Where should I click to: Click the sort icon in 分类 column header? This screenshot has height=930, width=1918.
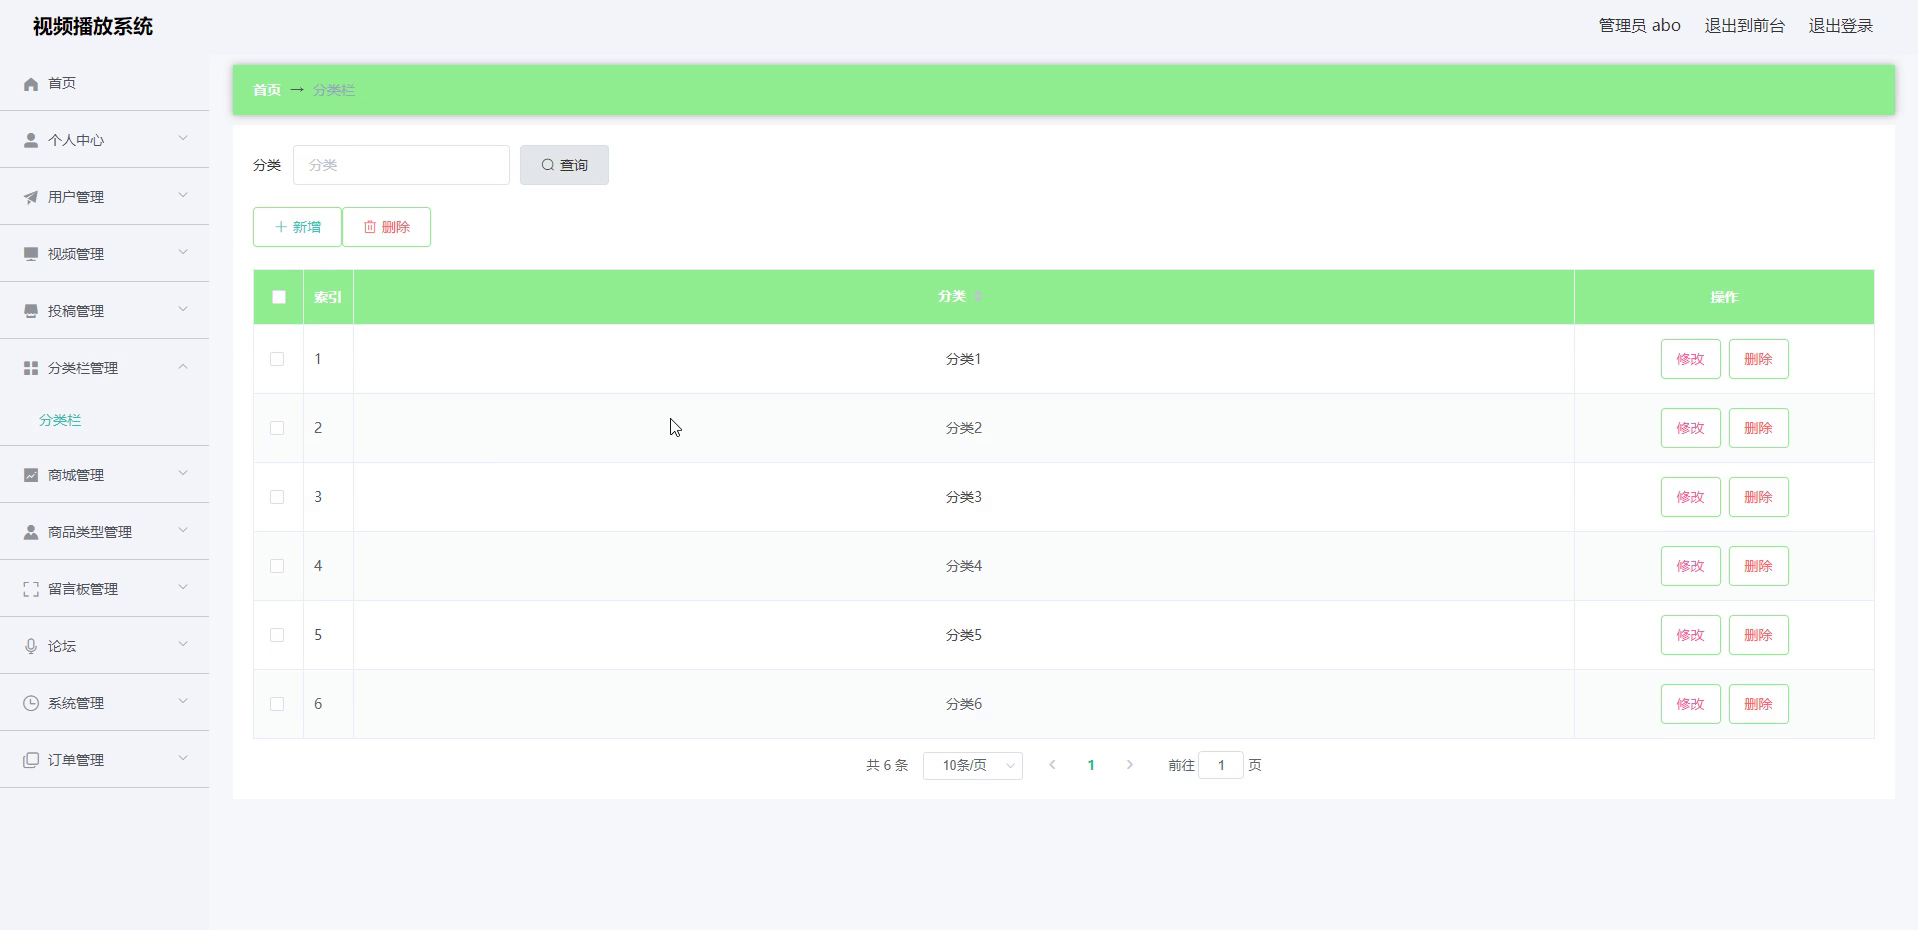pos(978,297)
